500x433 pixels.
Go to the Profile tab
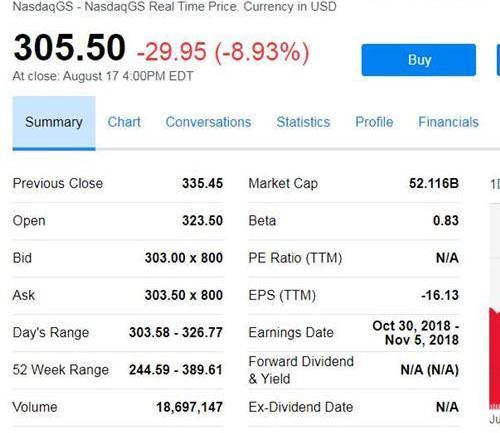pyautogui.click(x=374, y=122)
